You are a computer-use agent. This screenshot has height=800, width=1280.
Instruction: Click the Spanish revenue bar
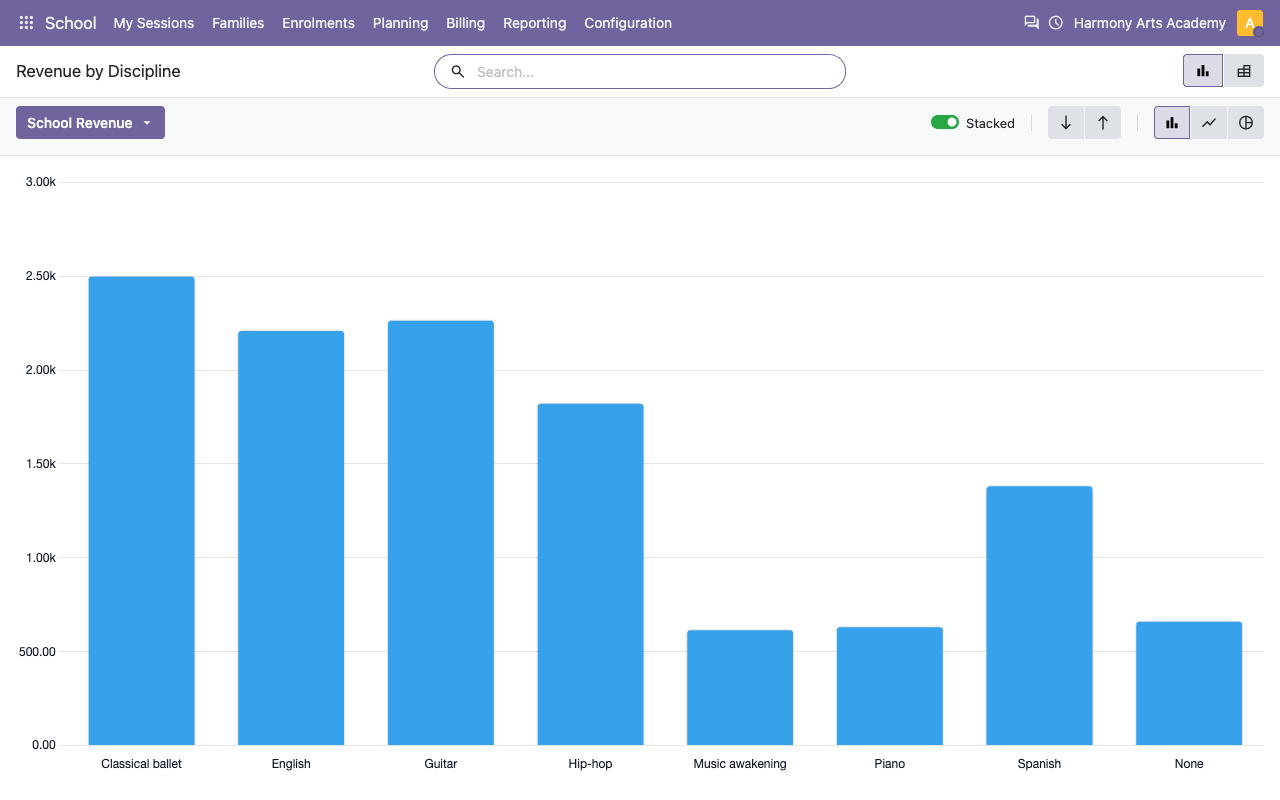tap(1039, 616)
